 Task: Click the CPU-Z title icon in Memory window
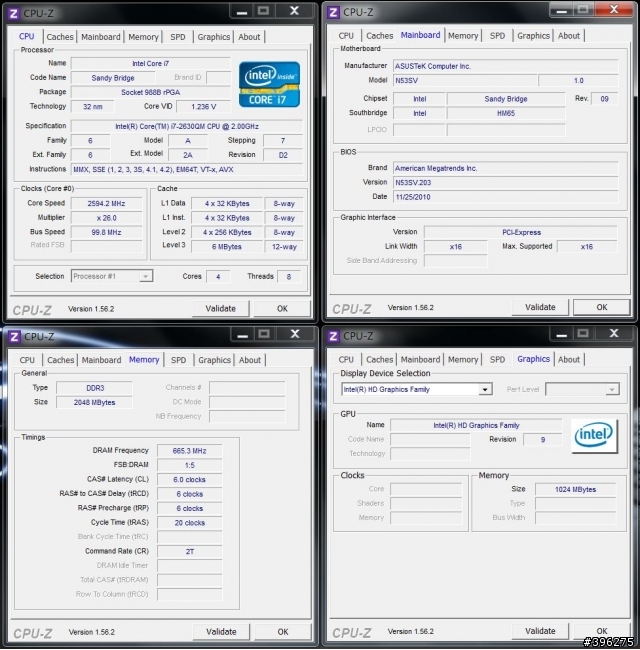pyautogui.click(x=14, y=337)
